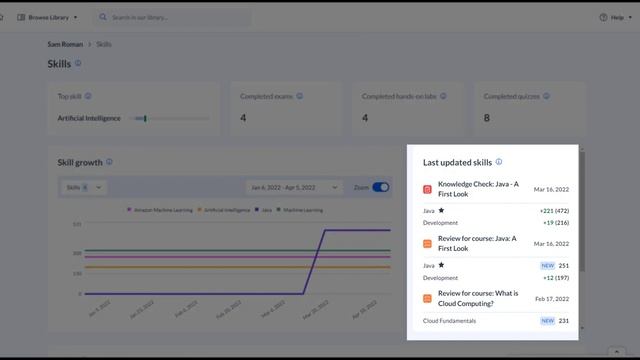The image size is (640, 360).
Task: Click red Knowledge Check quiz icon
Action: (427, 189)
